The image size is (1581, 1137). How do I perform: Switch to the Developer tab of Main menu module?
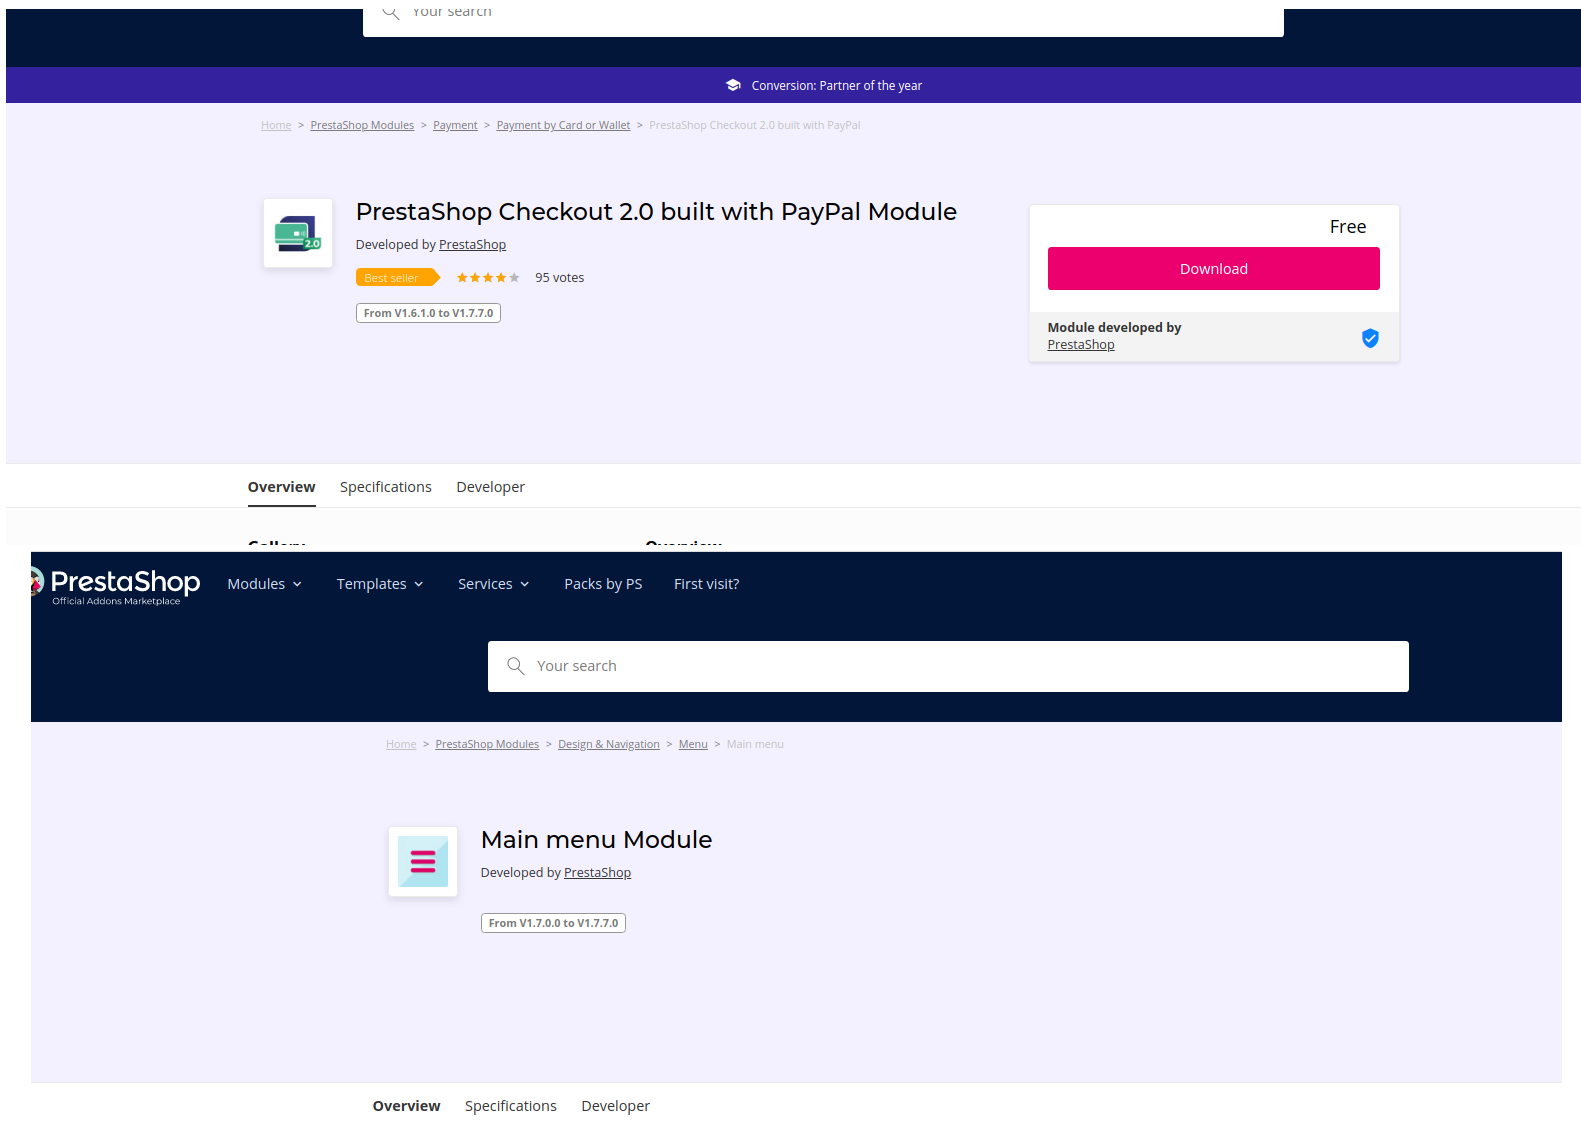click(x=615, y=1106)
